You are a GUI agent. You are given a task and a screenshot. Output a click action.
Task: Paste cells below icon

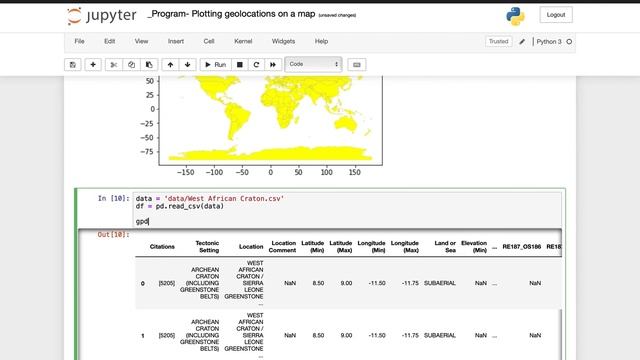tap(149, 64)
